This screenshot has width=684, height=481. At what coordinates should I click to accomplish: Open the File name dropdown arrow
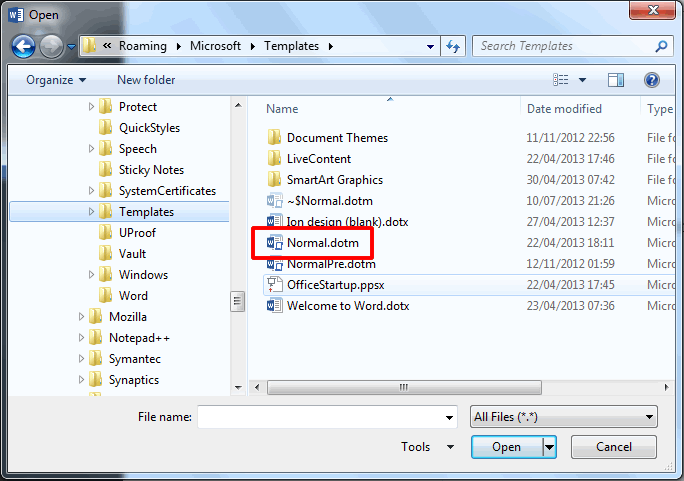449,417
